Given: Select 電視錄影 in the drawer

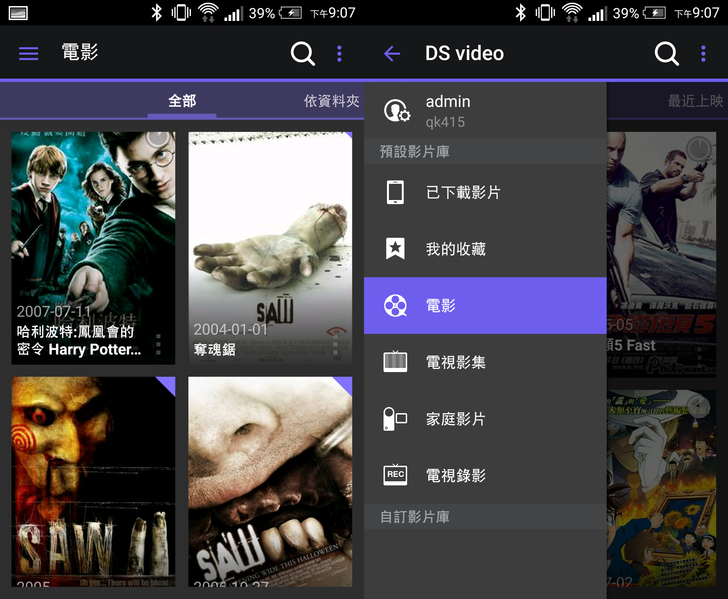Looking at the screenshot, I should [x=485, y=475].
